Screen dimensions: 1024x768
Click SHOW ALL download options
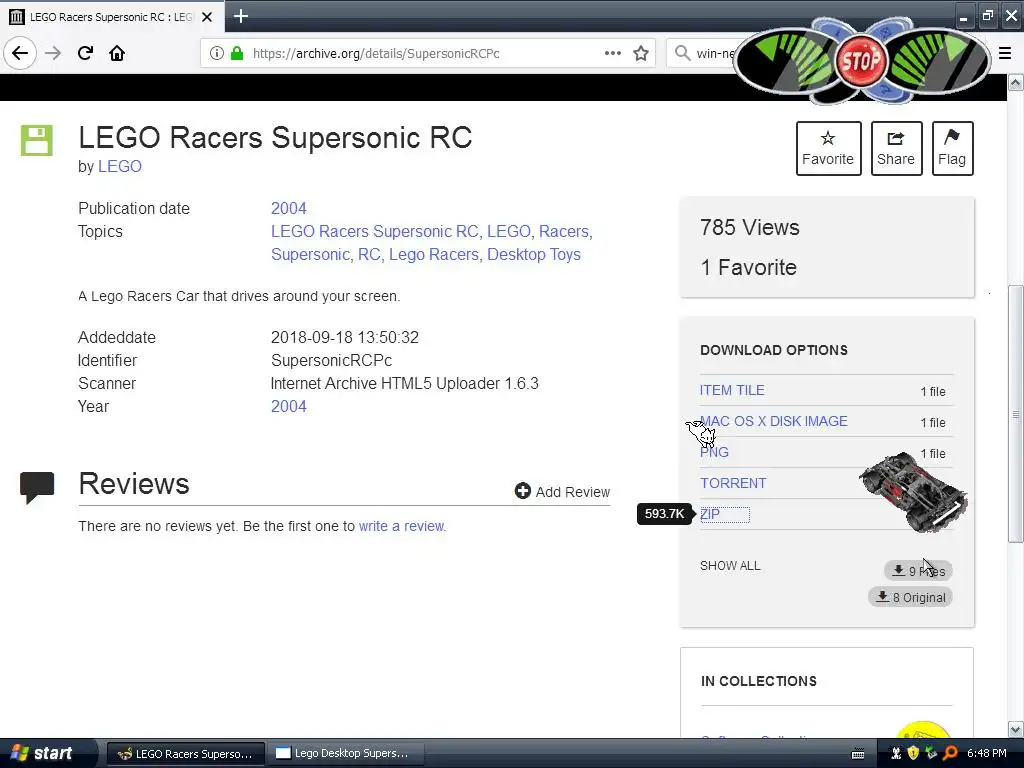[x=730, y=566]
